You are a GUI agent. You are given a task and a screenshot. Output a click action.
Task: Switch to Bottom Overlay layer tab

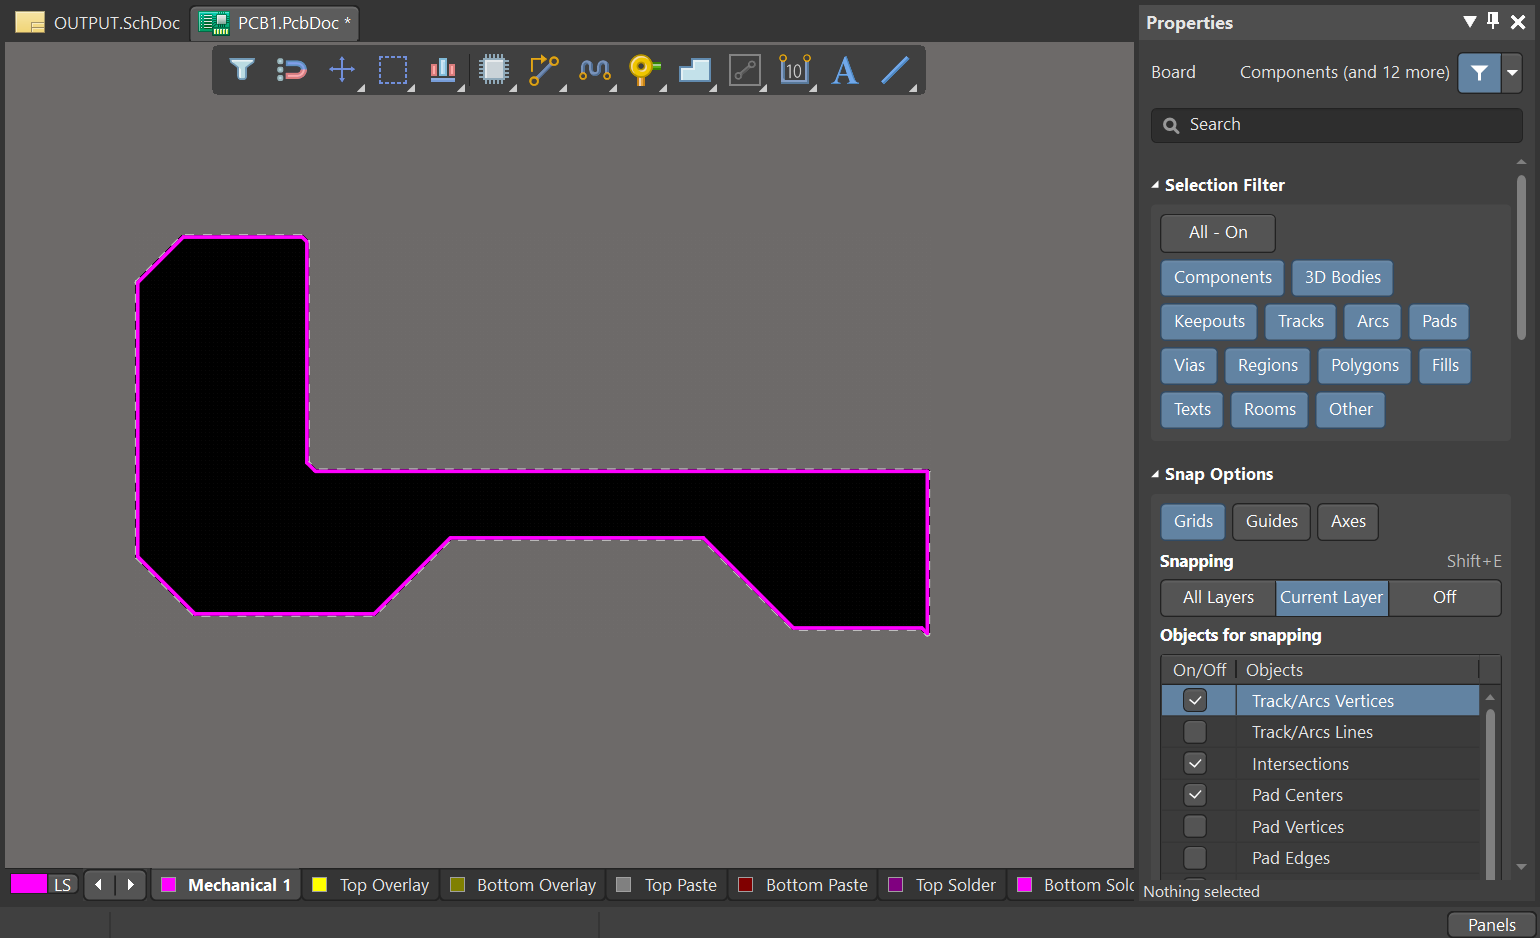click(x=523, y=885)
